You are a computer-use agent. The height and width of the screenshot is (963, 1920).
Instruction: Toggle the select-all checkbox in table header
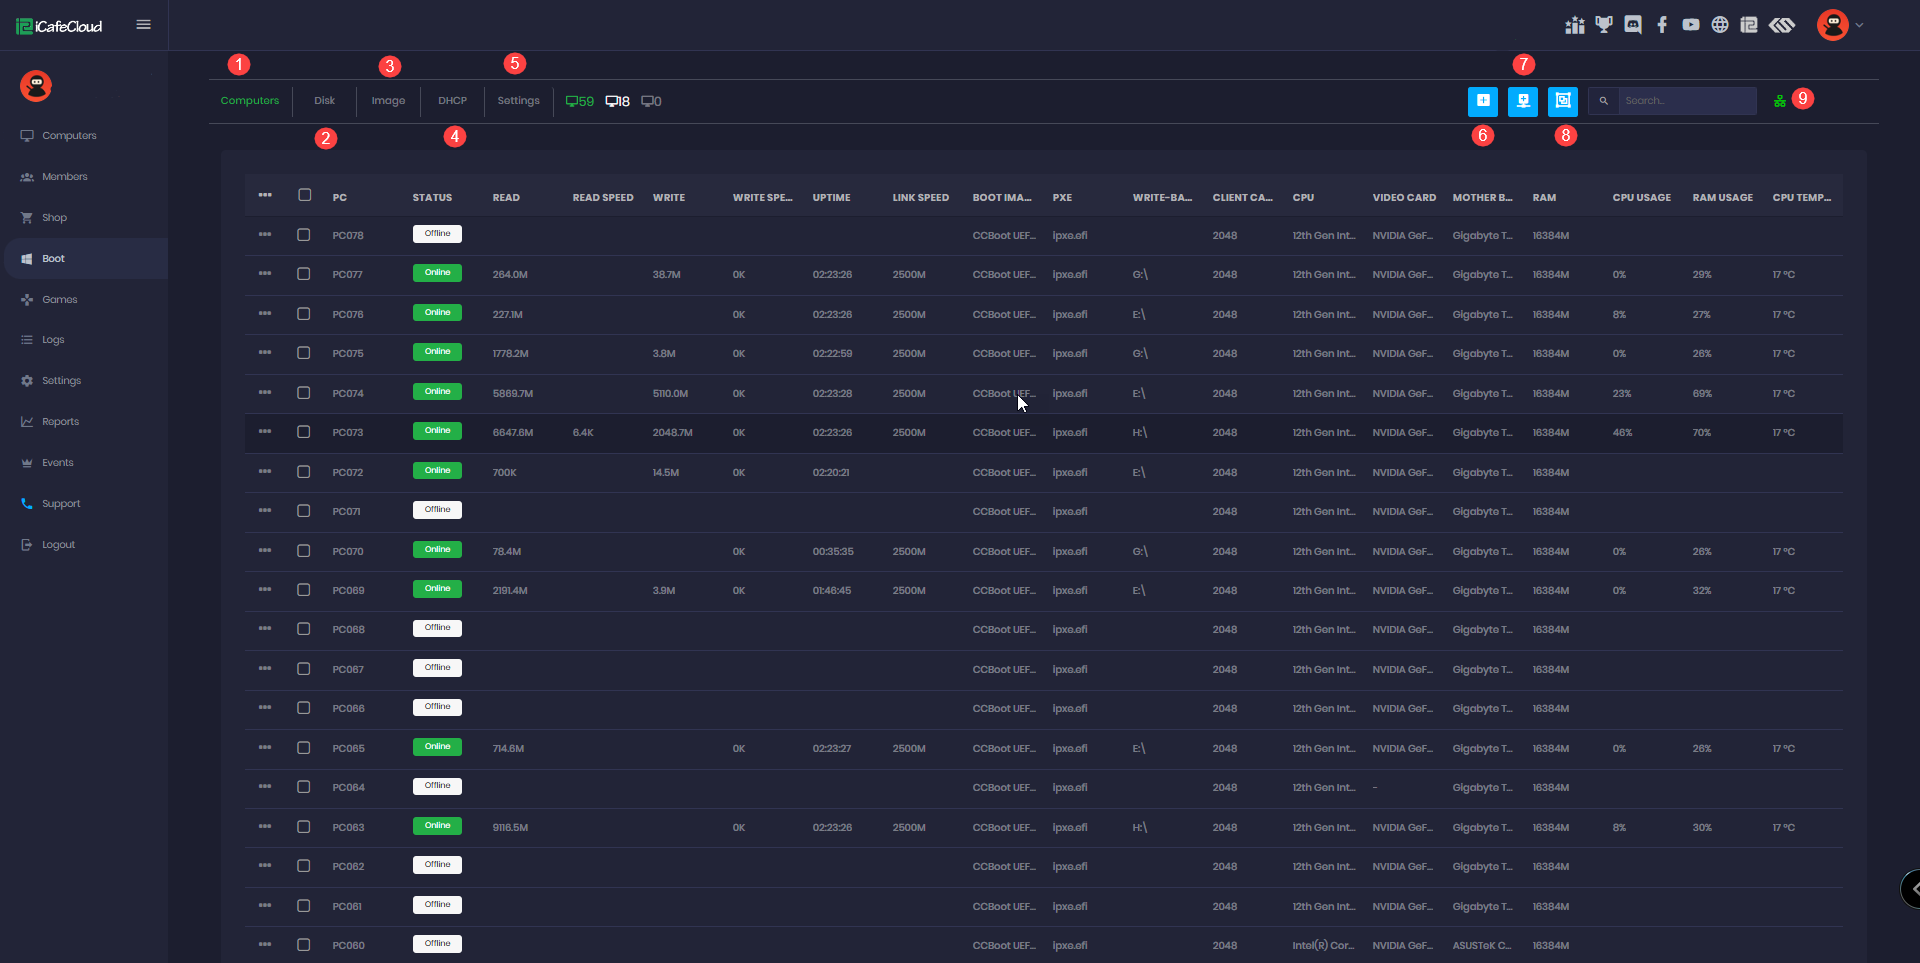(305, 195)
